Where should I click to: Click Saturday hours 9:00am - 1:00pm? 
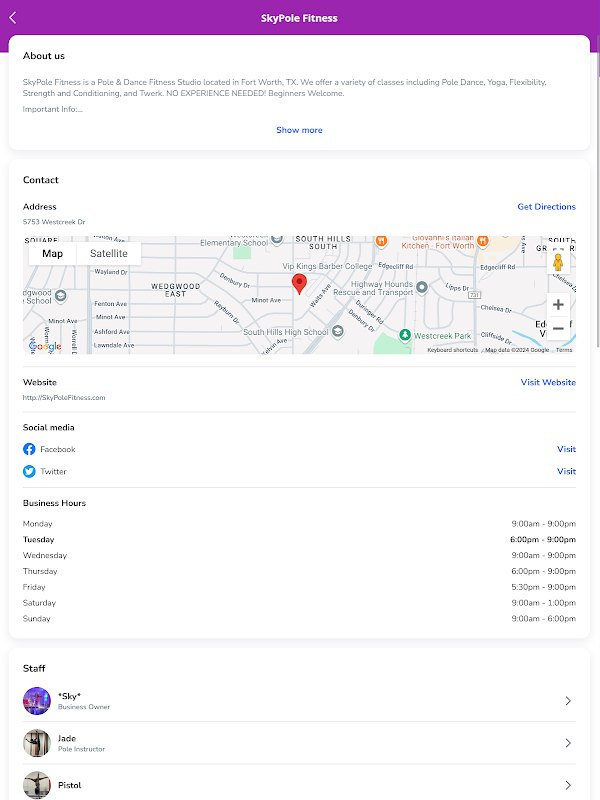point(543,603)
